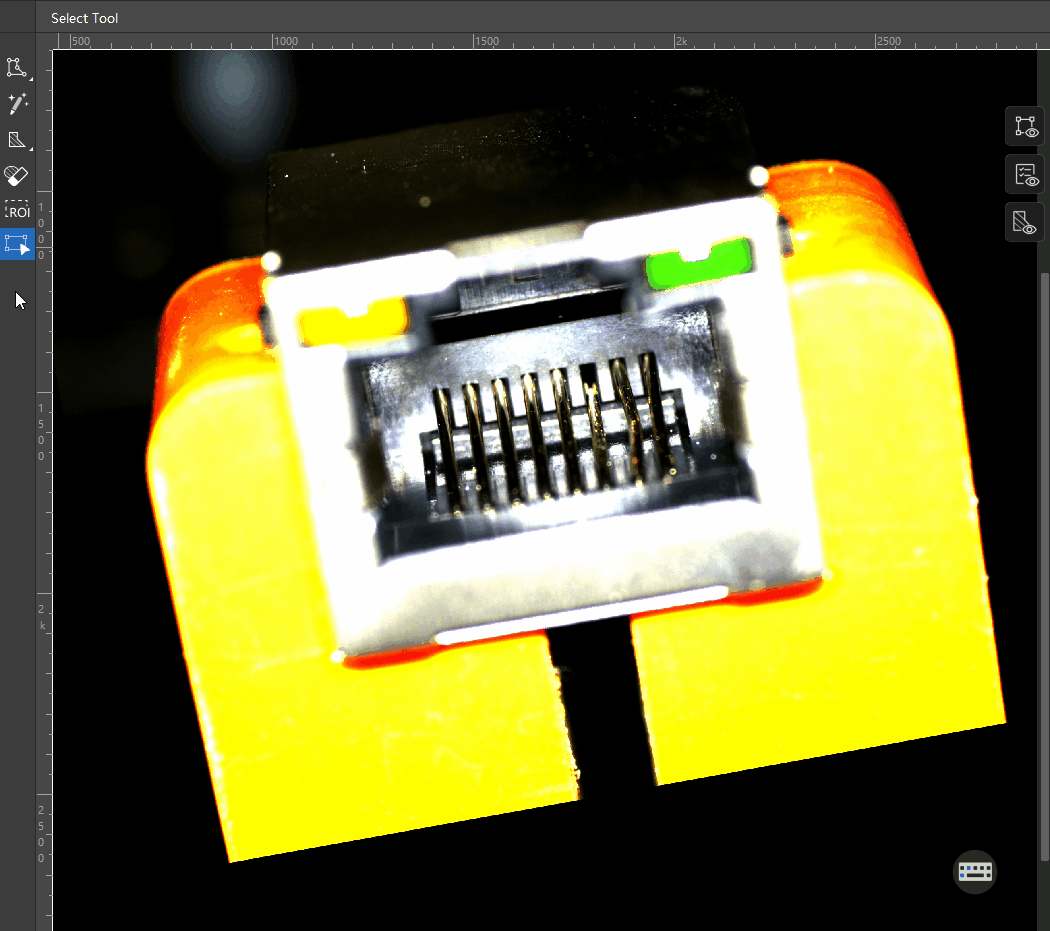Select the polygon labeling tool

pyautogui.click(x=17, y=68)
